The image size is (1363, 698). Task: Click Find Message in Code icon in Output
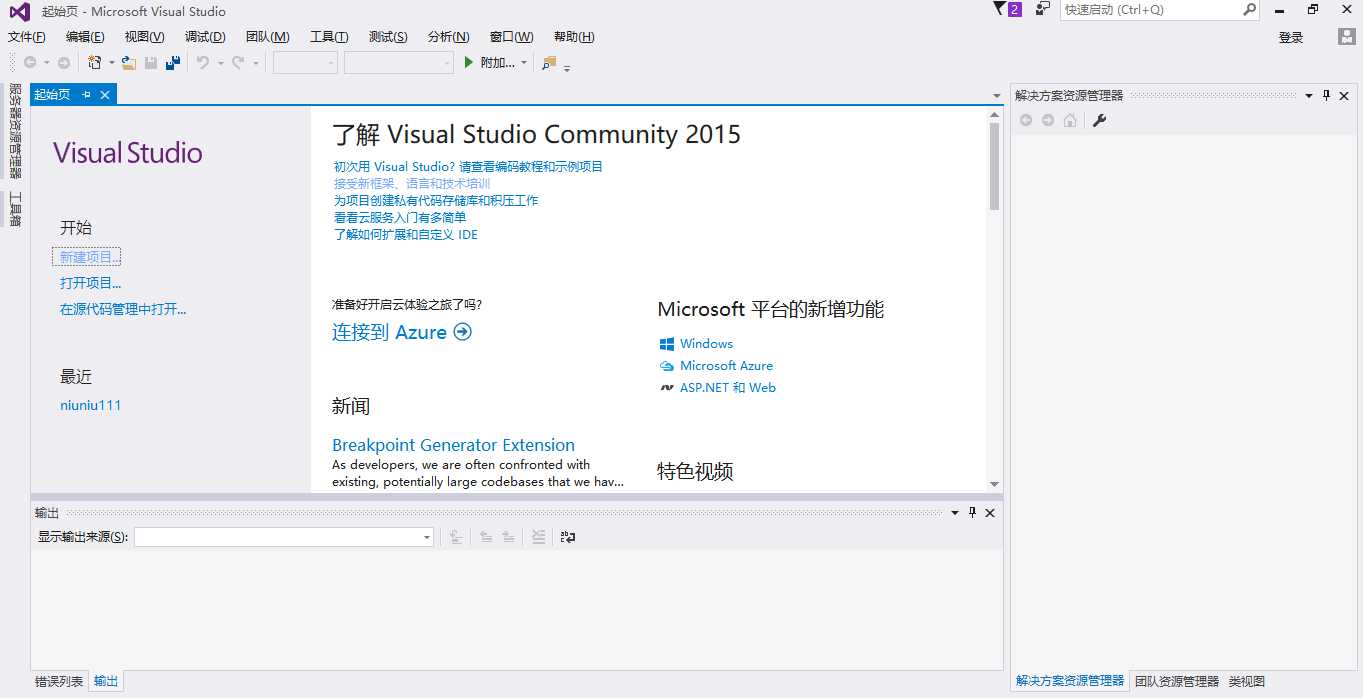[x=456, y=537]
